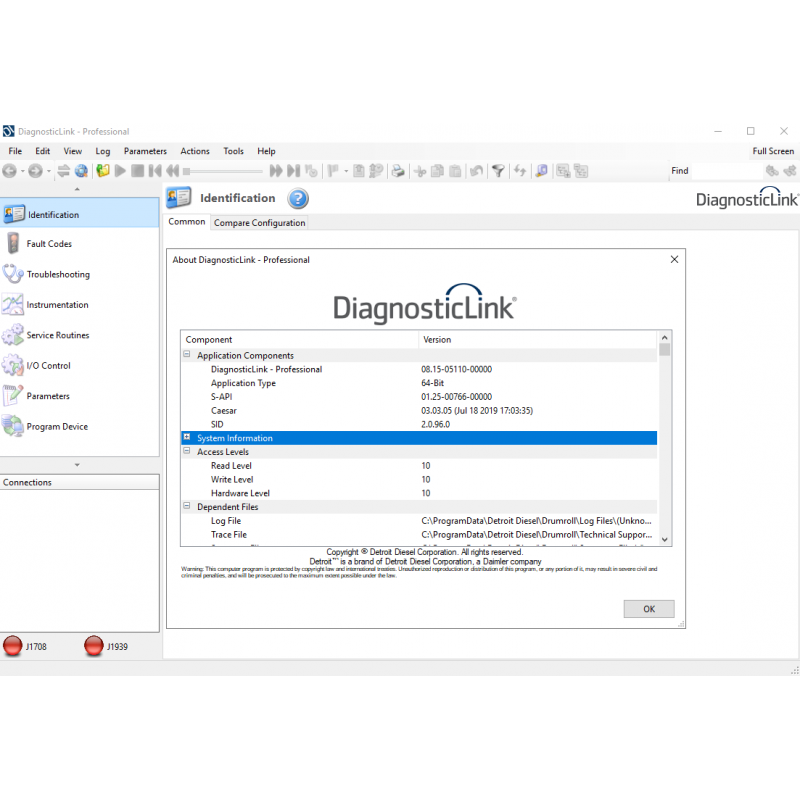The height and width of the screenshot is (800, 800).
Task: Click the open log folder icon
Action: (103, 171)
